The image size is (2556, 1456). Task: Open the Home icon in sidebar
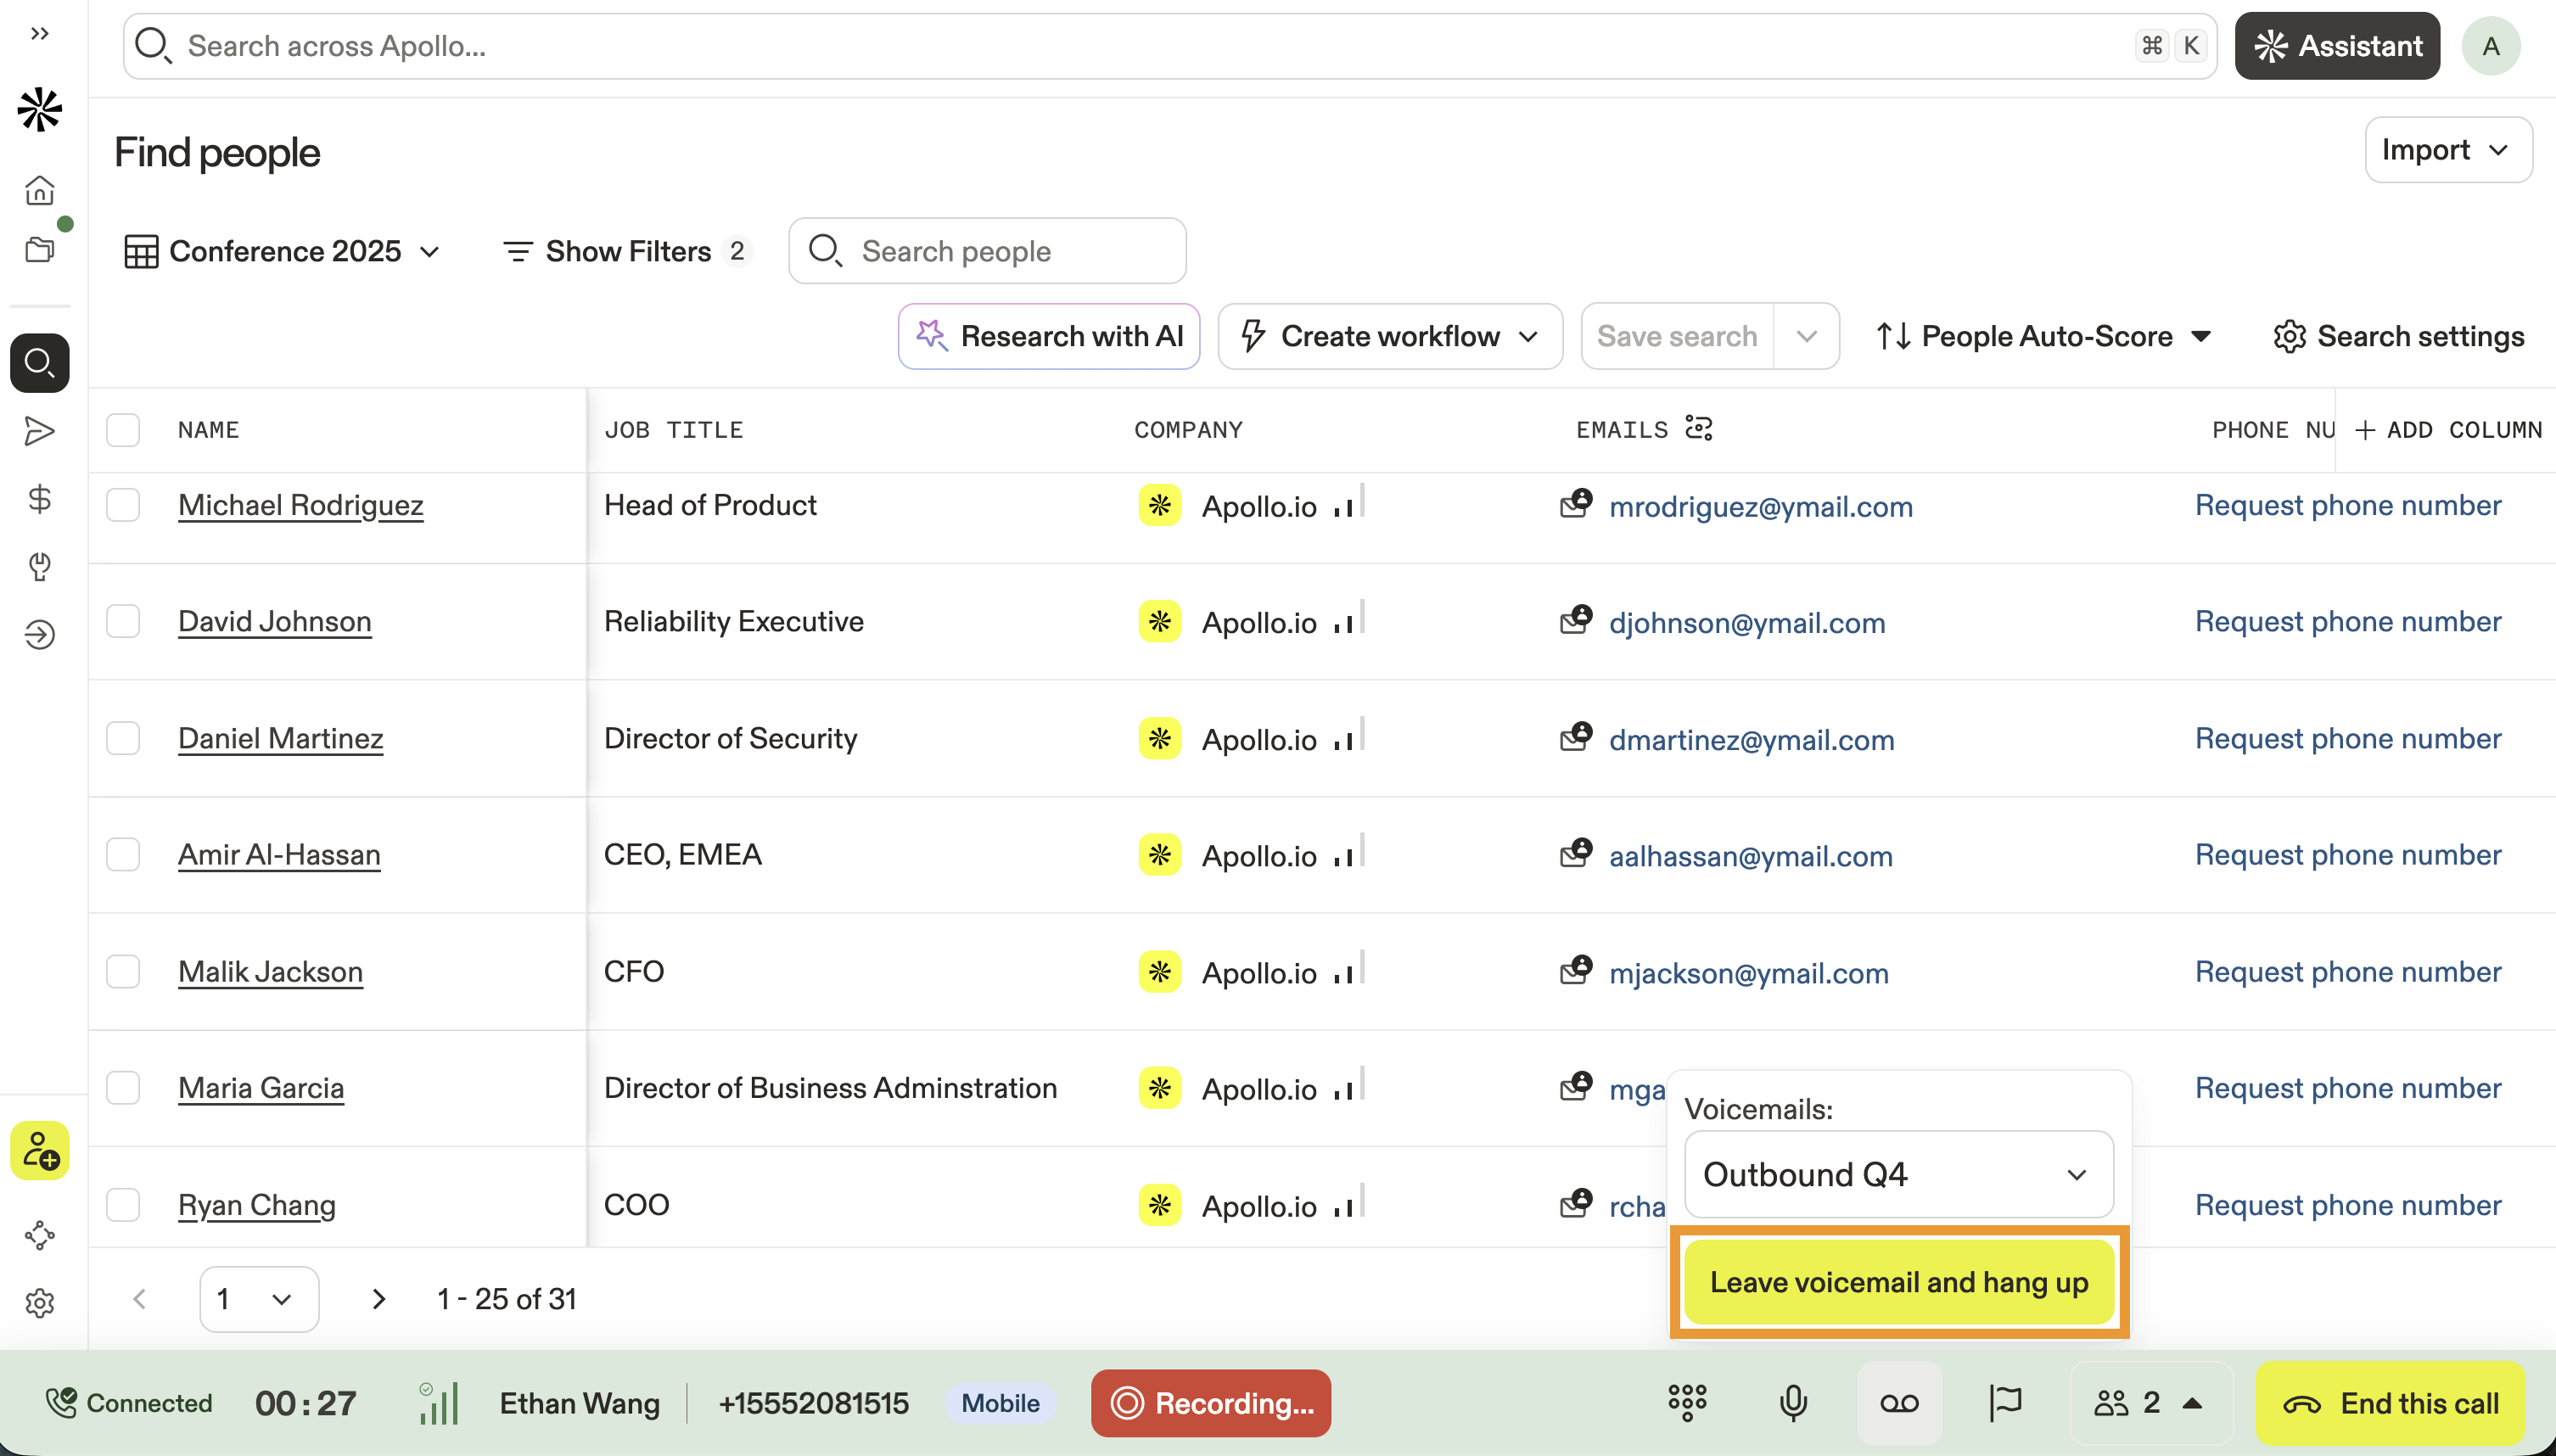(x=40, y=190)
